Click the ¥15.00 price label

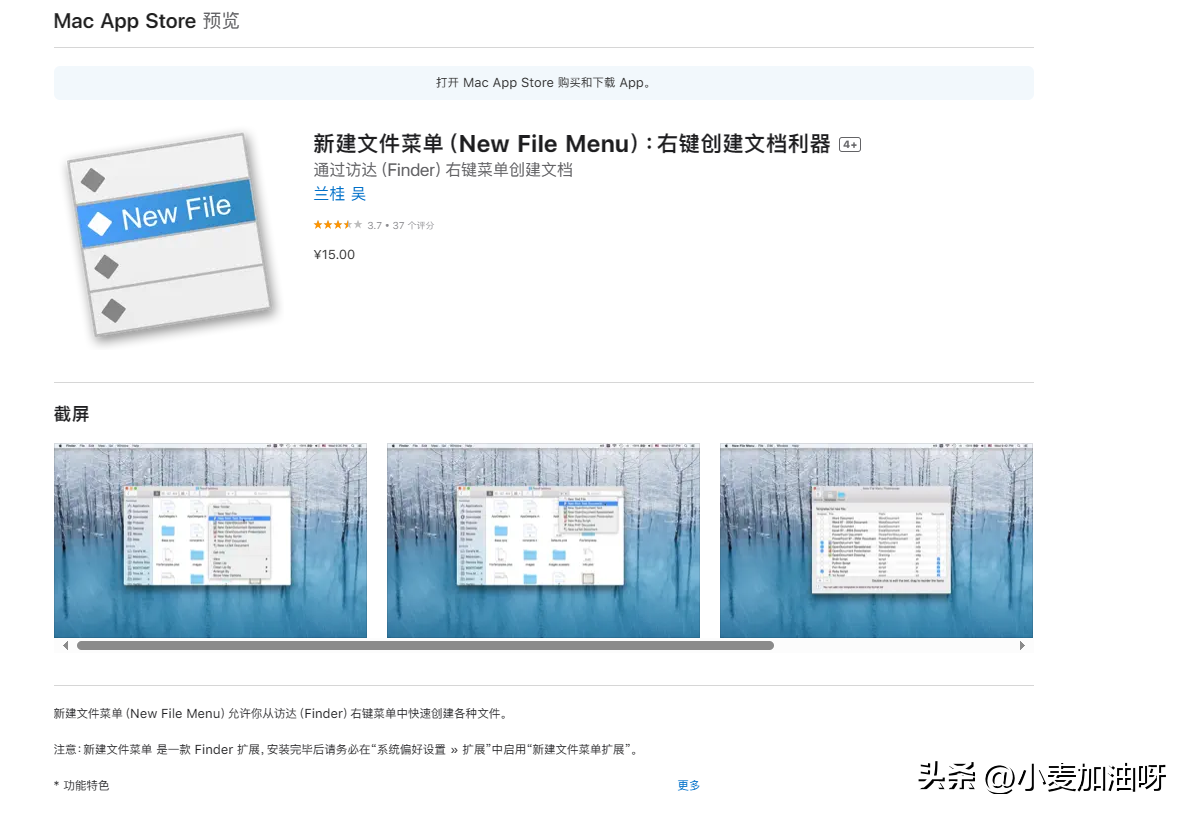[334, 254]
